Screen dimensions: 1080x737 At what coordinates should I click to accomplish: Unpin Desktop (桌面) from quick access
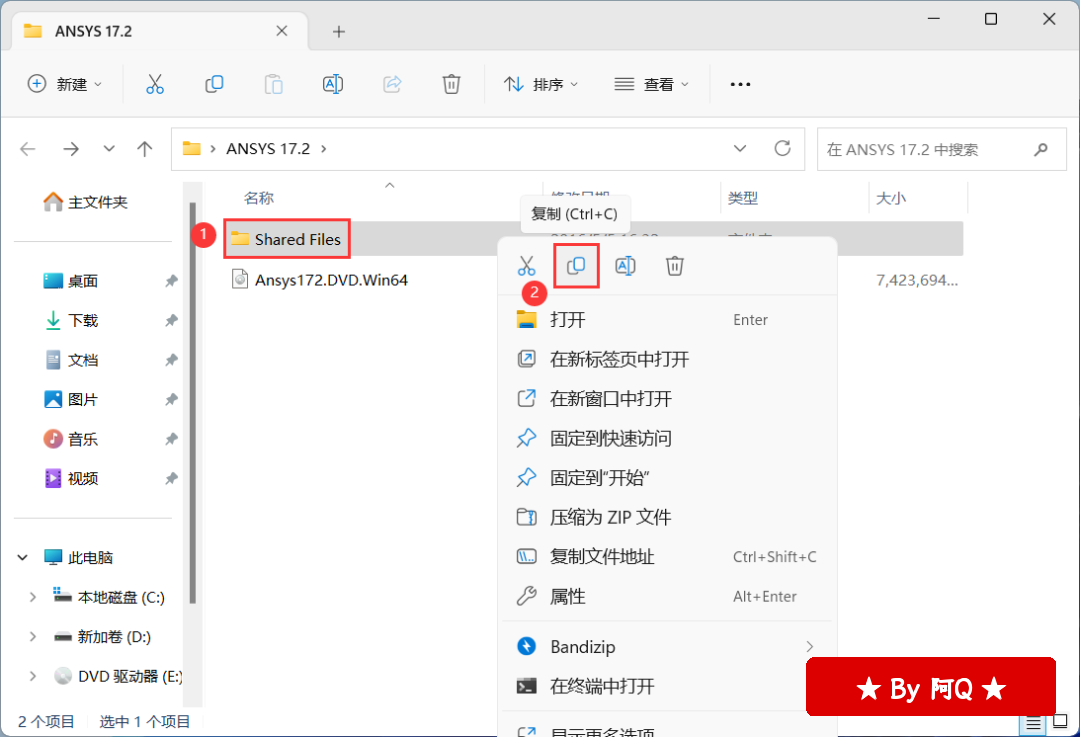point(172,281)
